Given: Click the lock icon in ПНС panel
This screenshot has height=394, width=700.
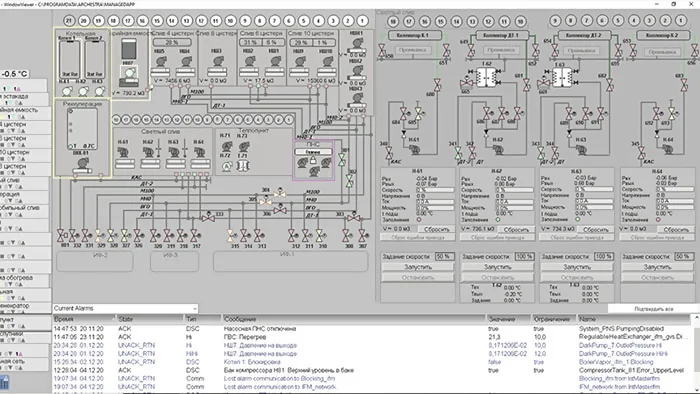Looking at the screenshot, I should (x=313, y=160).
